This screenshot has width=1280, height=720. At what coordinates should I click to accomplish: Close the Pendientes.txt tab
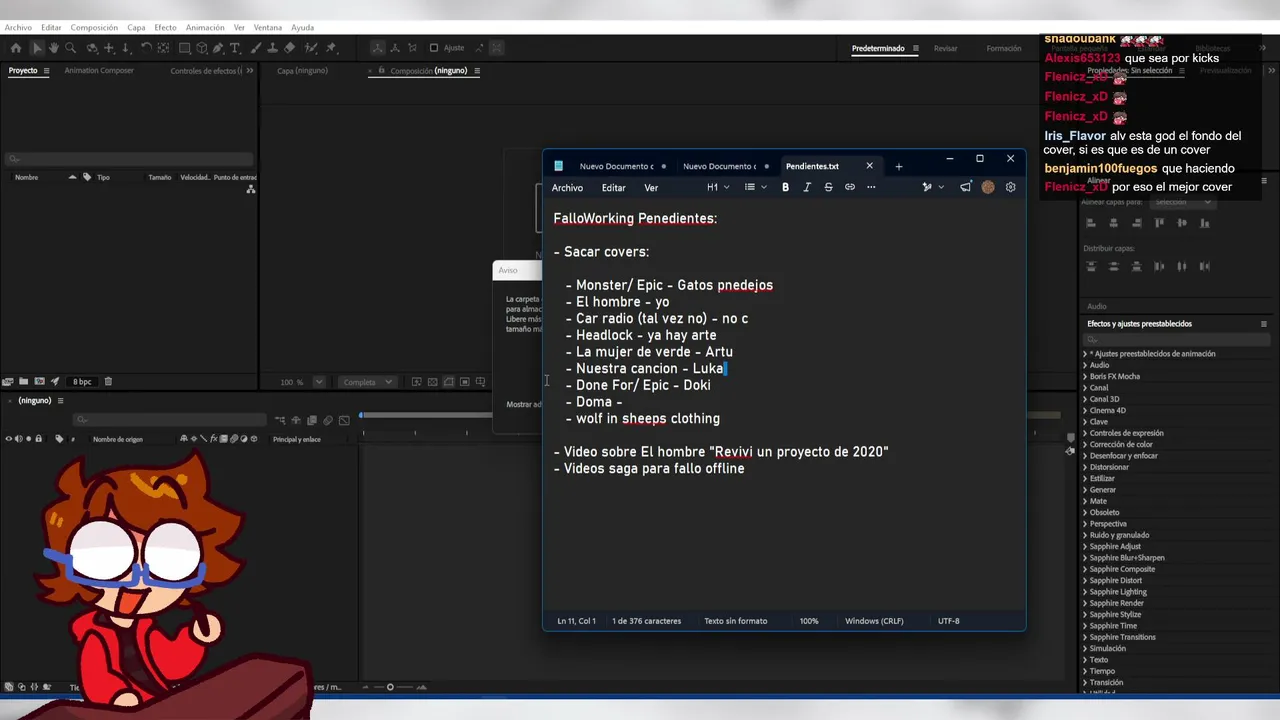869,166
